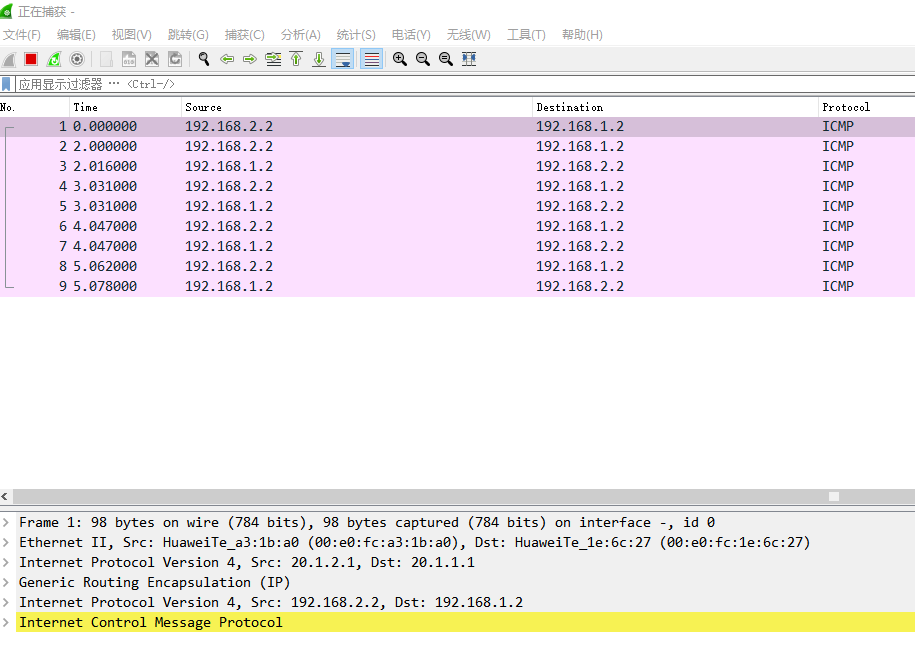Click the Wireshark title bar app icon
Screen dimensions: 915x655
[x=6, y=11]
